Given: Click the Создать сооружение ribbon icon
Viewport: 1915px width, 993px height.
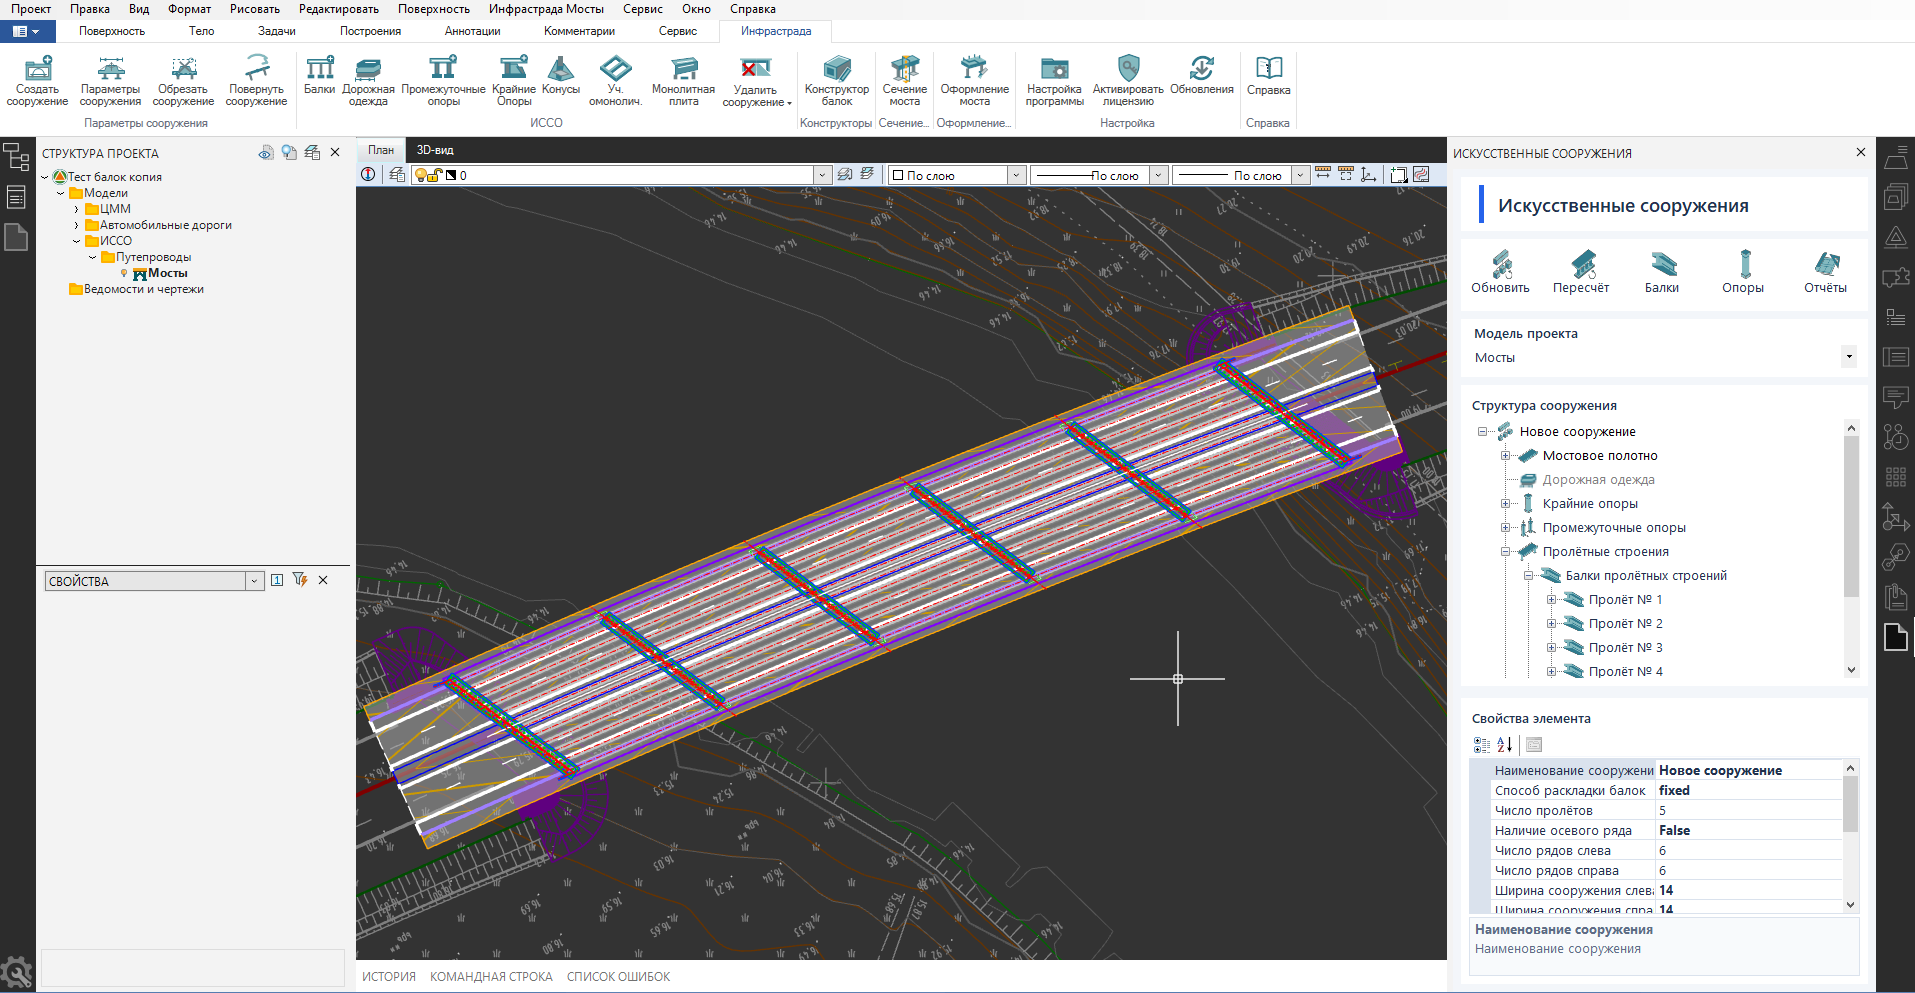Looking at the screenshot, I should [38, 81].
